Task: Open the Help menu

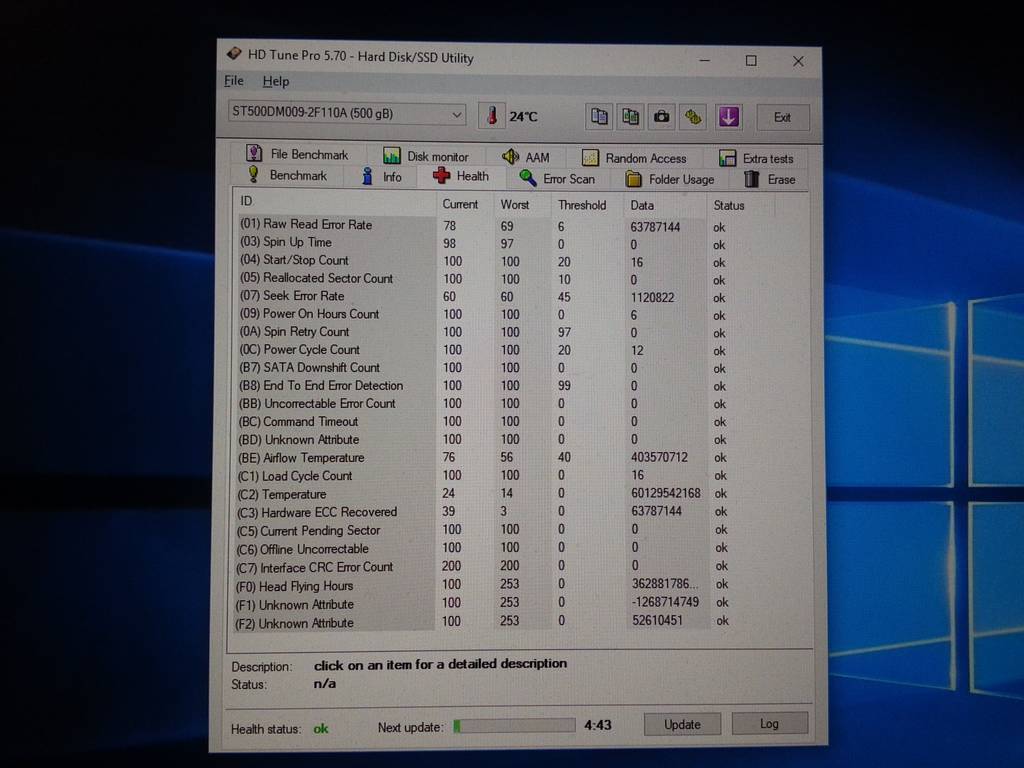Action: pos(276,81)
